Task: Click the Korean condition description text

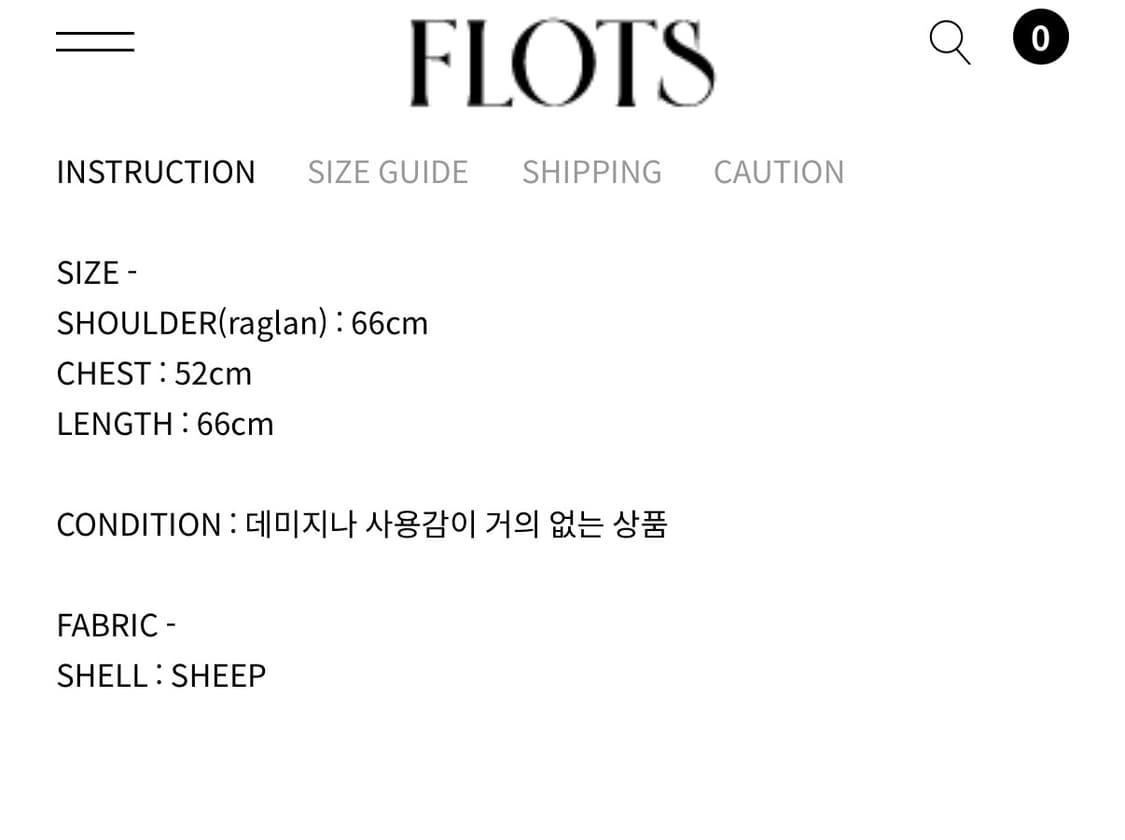Action: click(x=456, y=524)
